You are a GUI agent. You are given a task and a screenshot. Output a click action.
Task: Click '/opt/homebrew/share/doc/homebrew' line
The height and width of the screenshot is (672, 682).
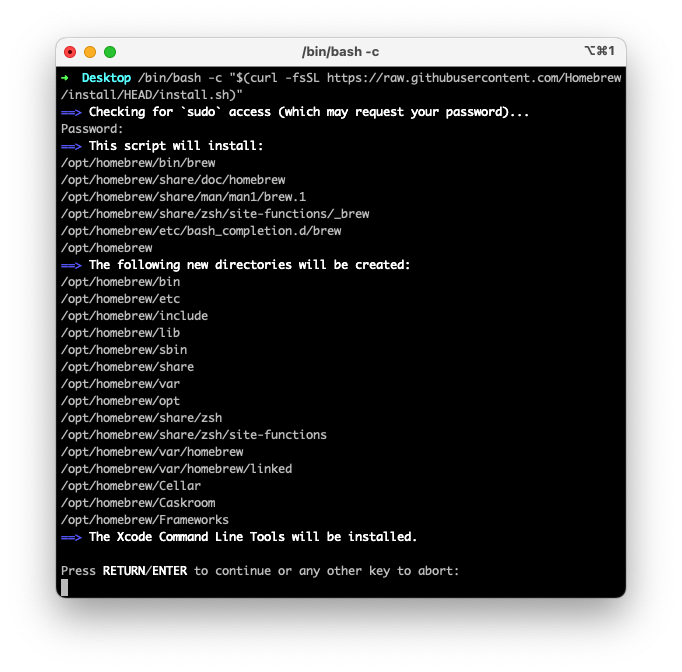173,180
